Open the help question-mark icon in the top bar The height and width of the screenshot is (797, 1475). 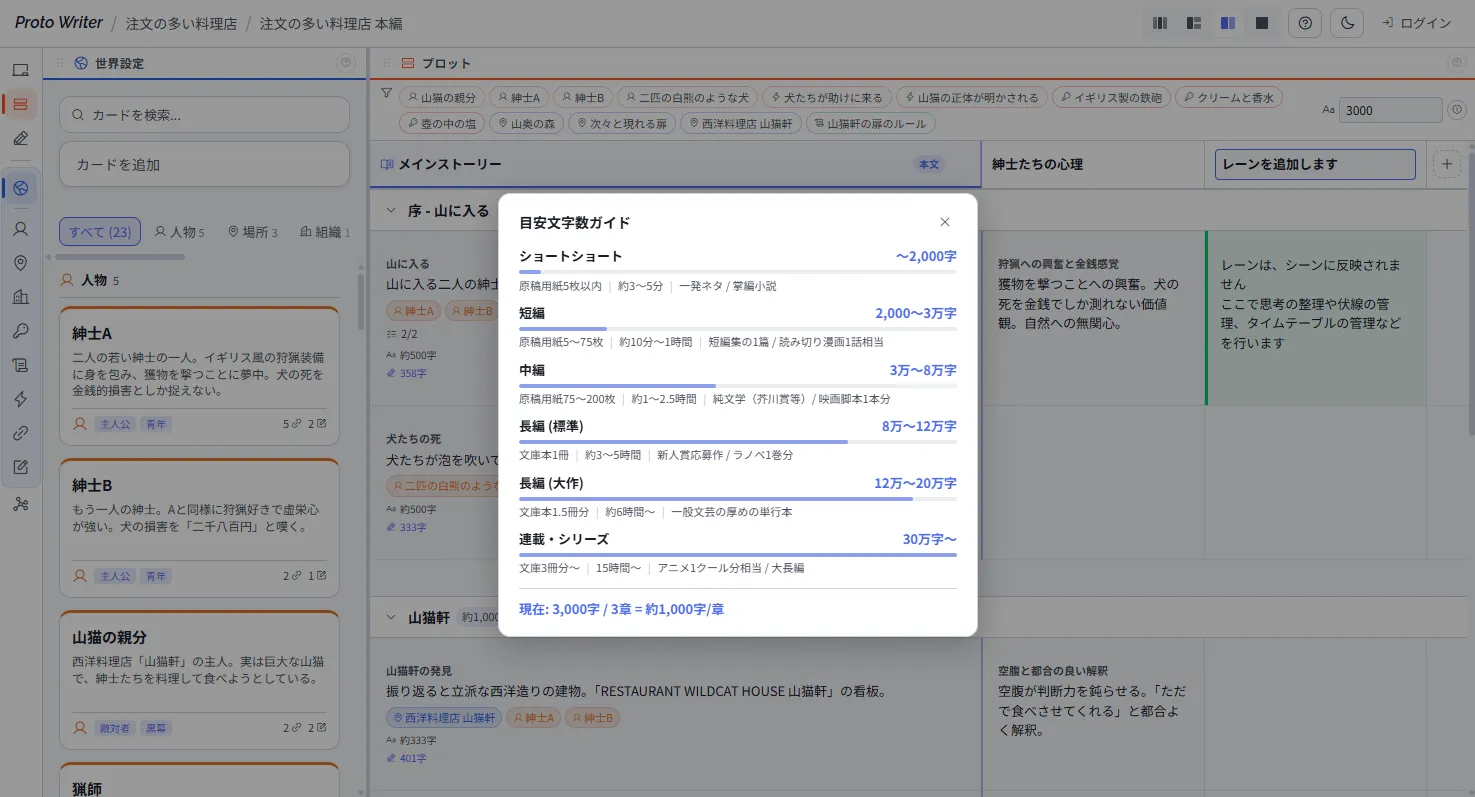click(1304, 23)
